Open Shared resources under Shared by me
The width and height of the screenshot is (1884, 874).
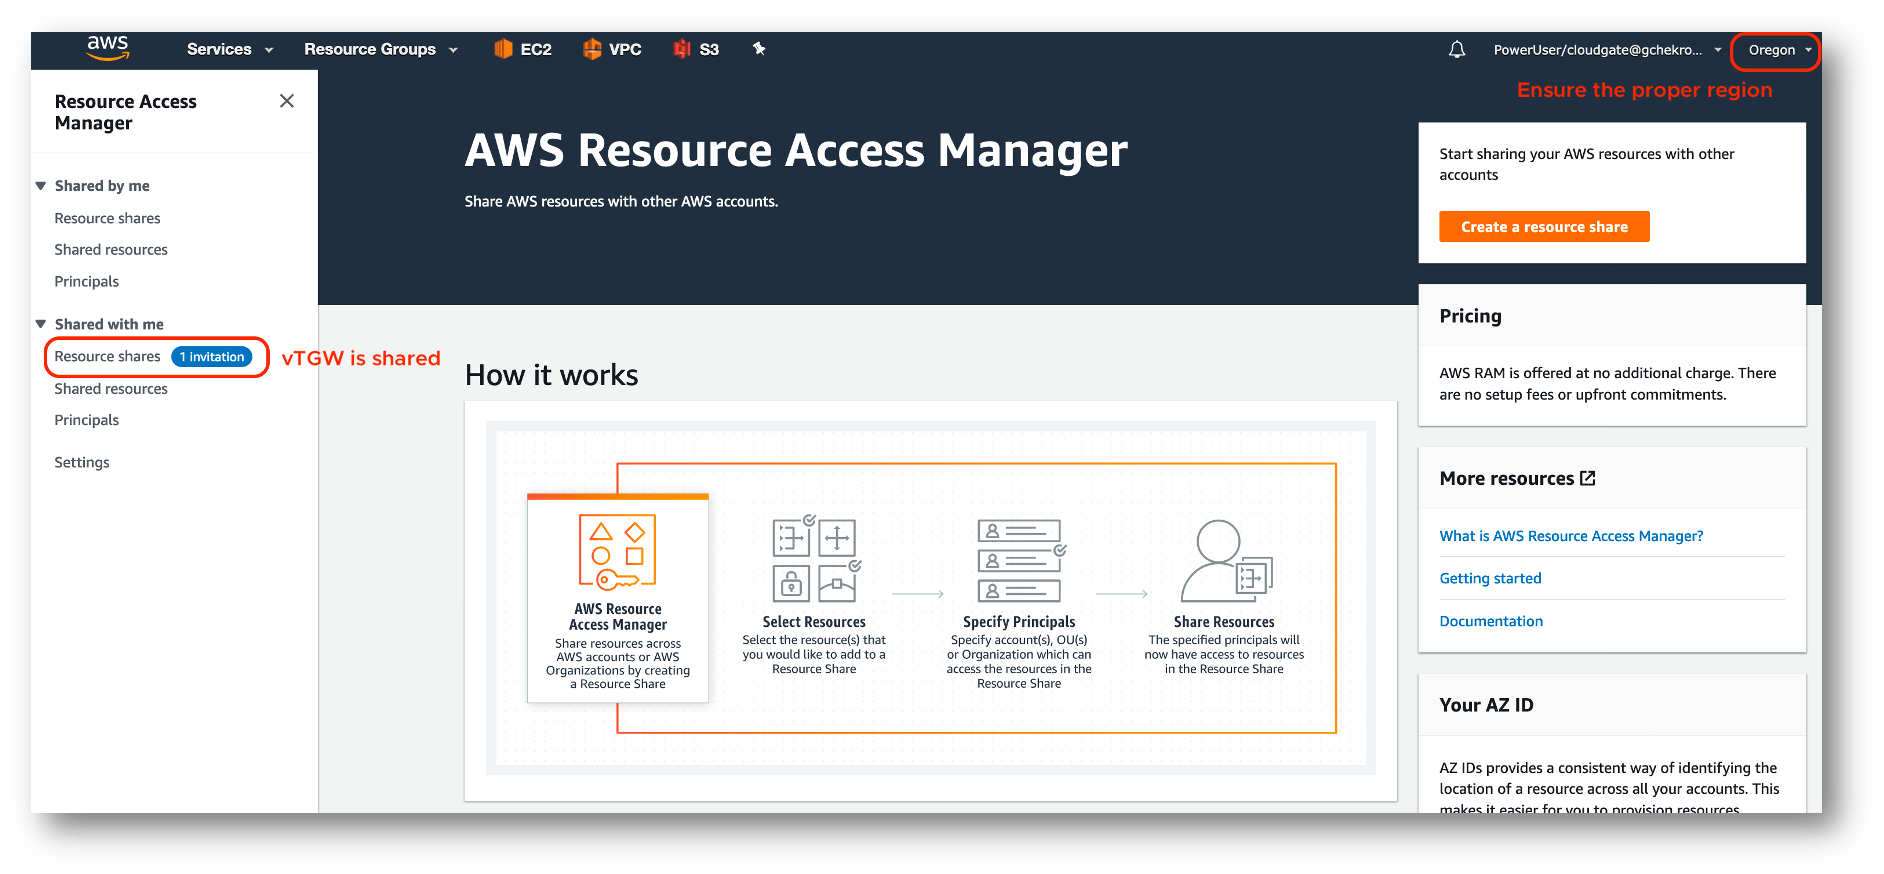111,250
